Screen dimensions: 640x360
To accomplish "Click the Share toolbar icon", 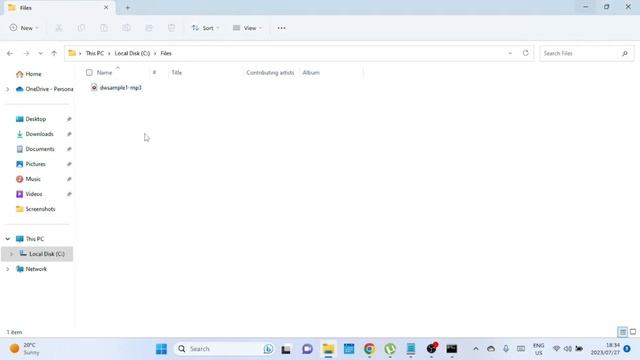I will coord(149,28).
